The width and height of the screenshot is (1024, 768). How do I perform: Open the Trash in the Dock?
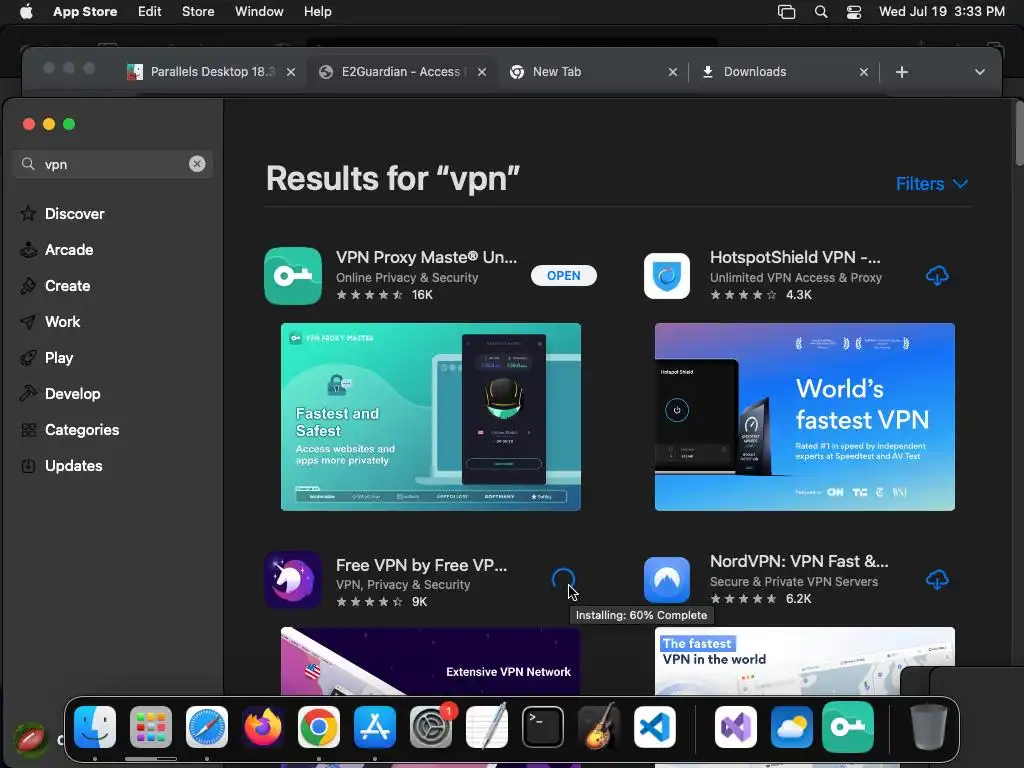click(929, 727)
